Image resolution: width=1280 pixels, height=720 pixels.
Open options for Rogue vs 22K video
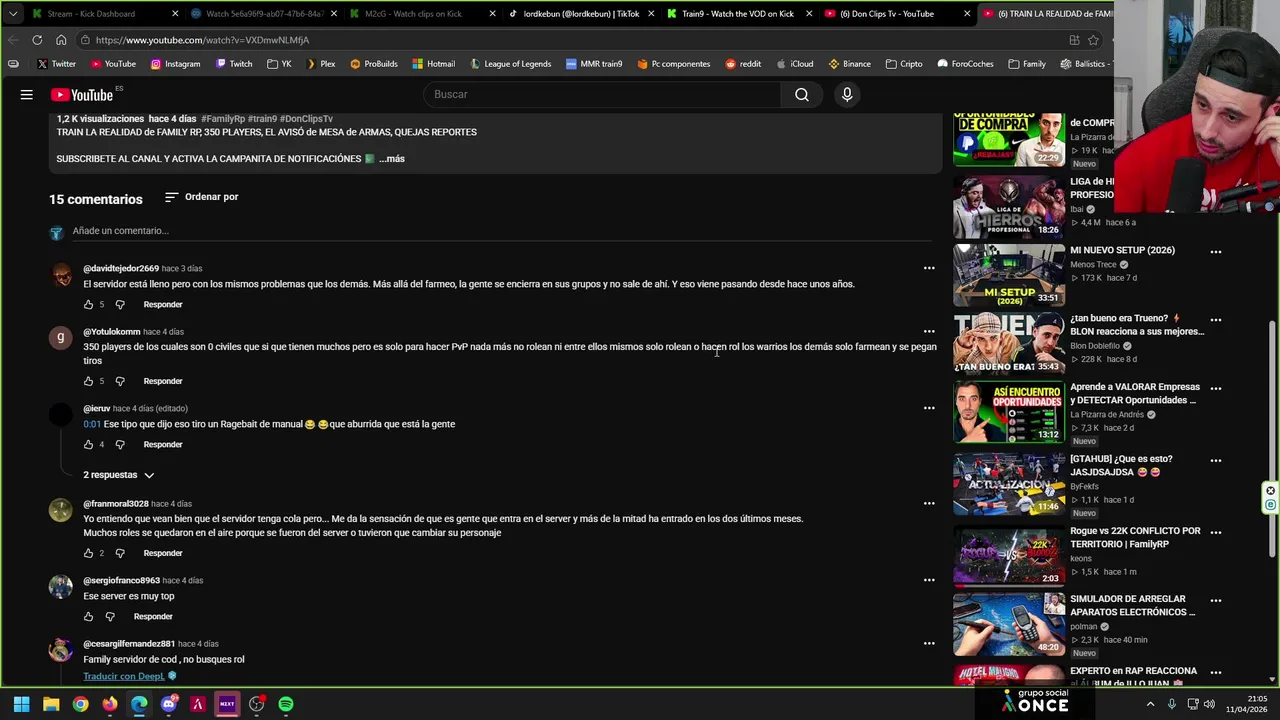point(1216,533)
